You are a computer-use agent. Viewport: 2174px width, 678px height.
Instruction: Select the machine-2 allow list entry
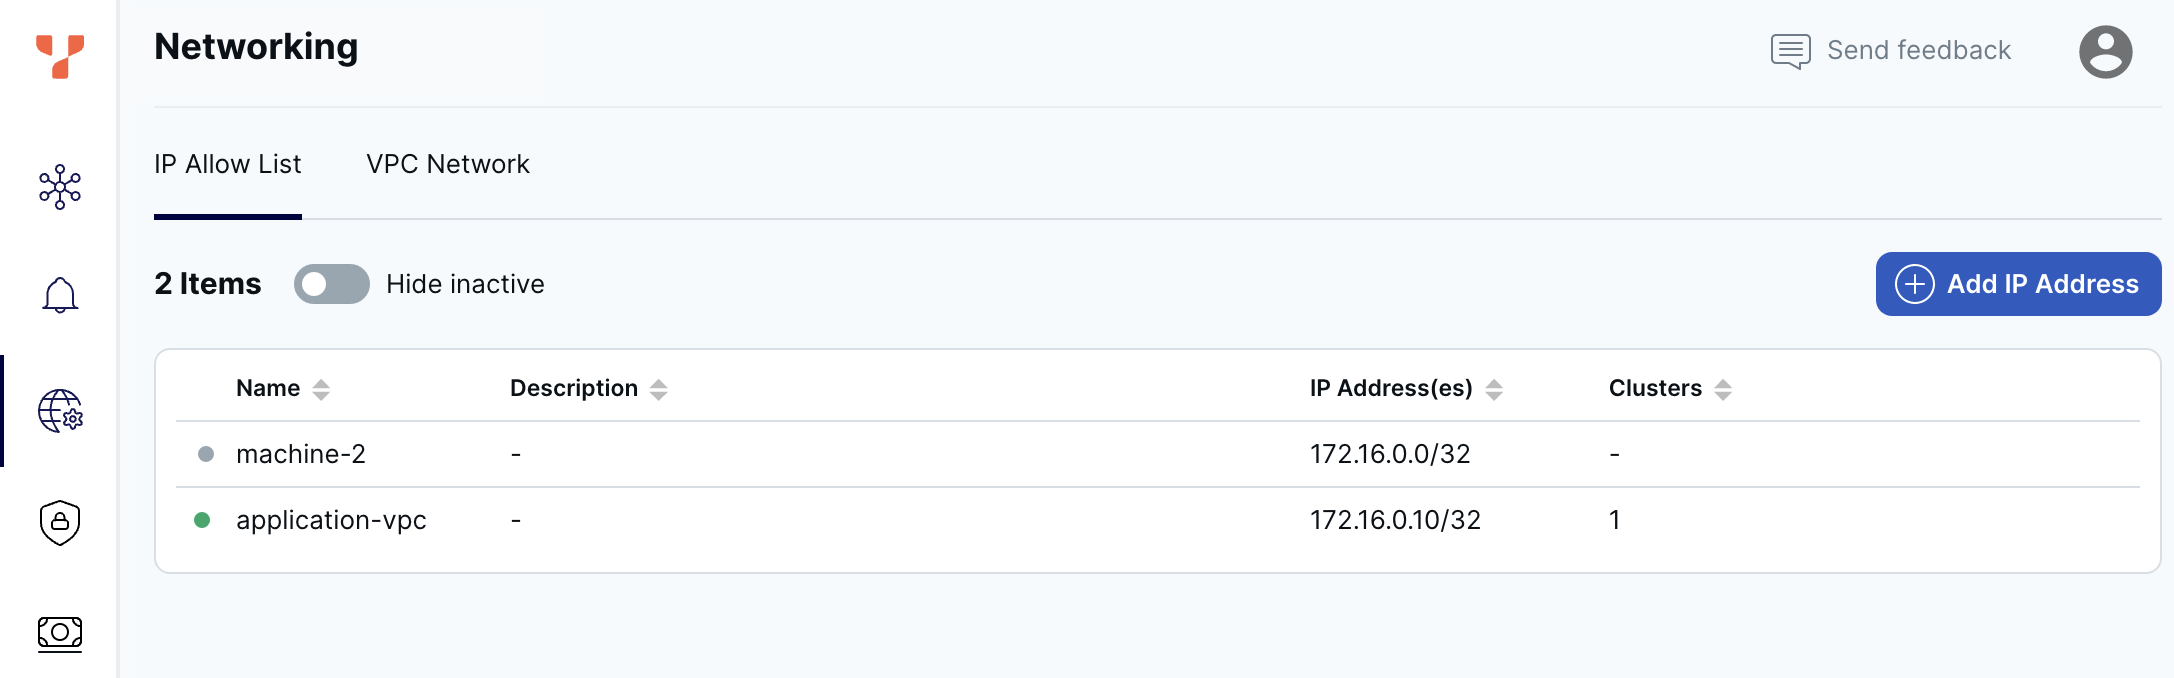[x=301, y=454]
